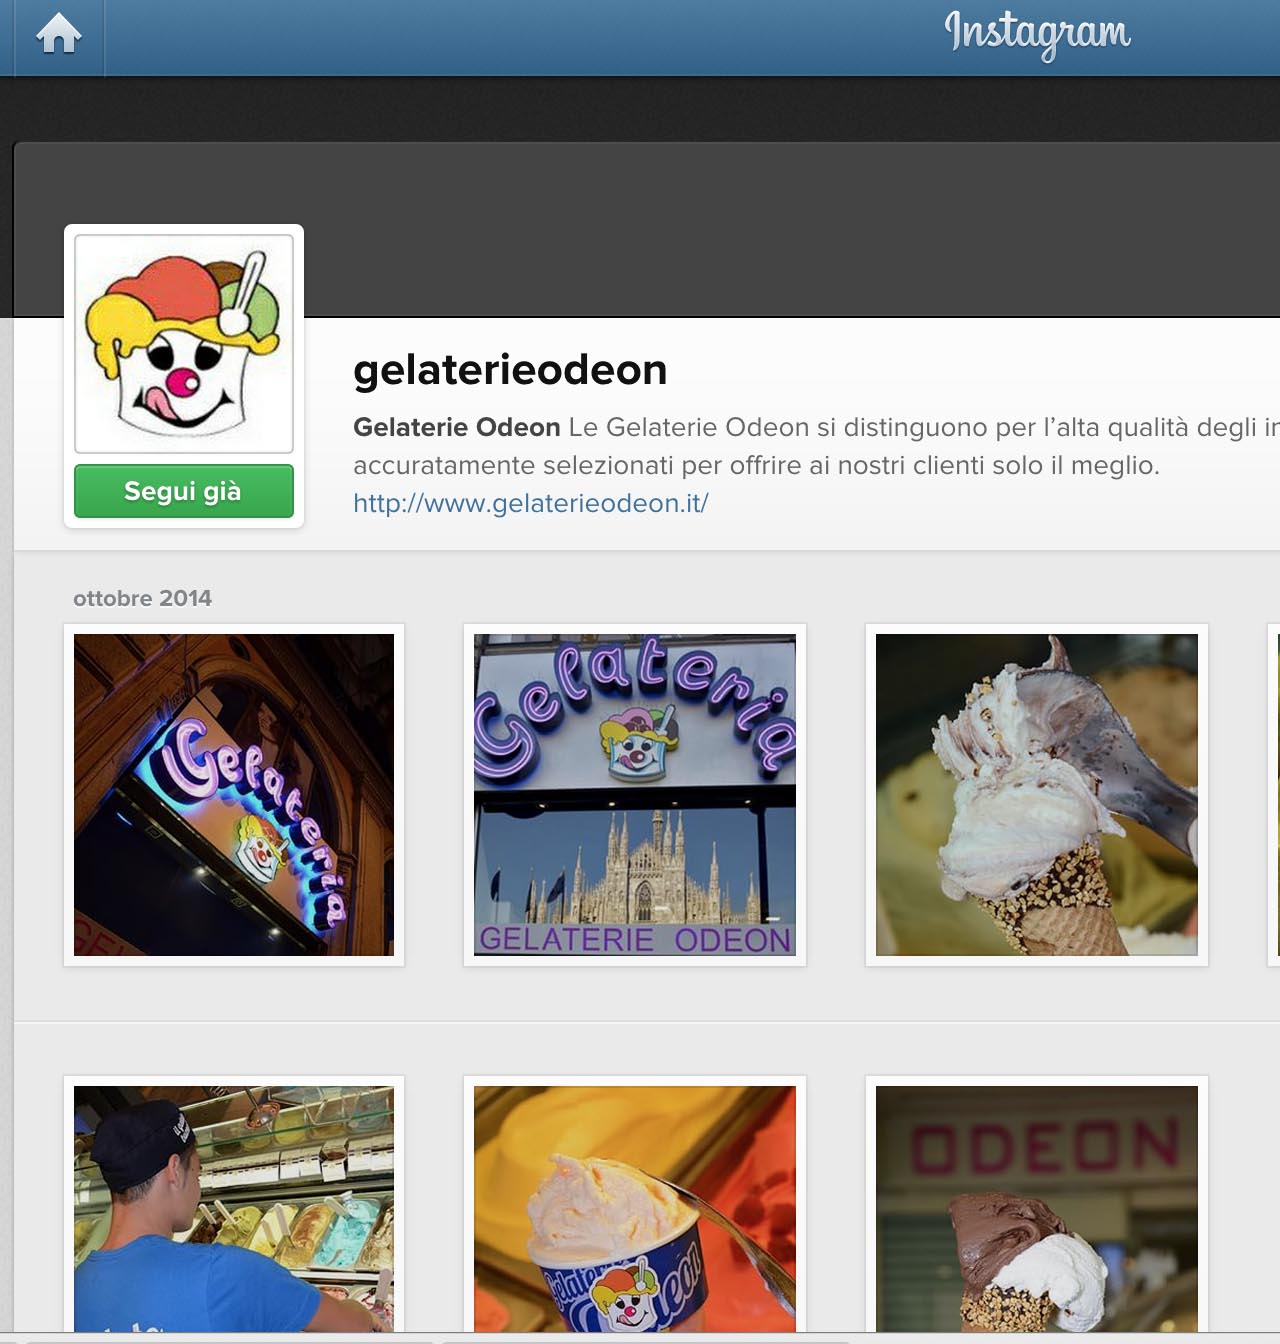The height and width of the screenshot is (1344, 1280).
Task: Click the Instagram logo in header
Action: (1038, 33)
